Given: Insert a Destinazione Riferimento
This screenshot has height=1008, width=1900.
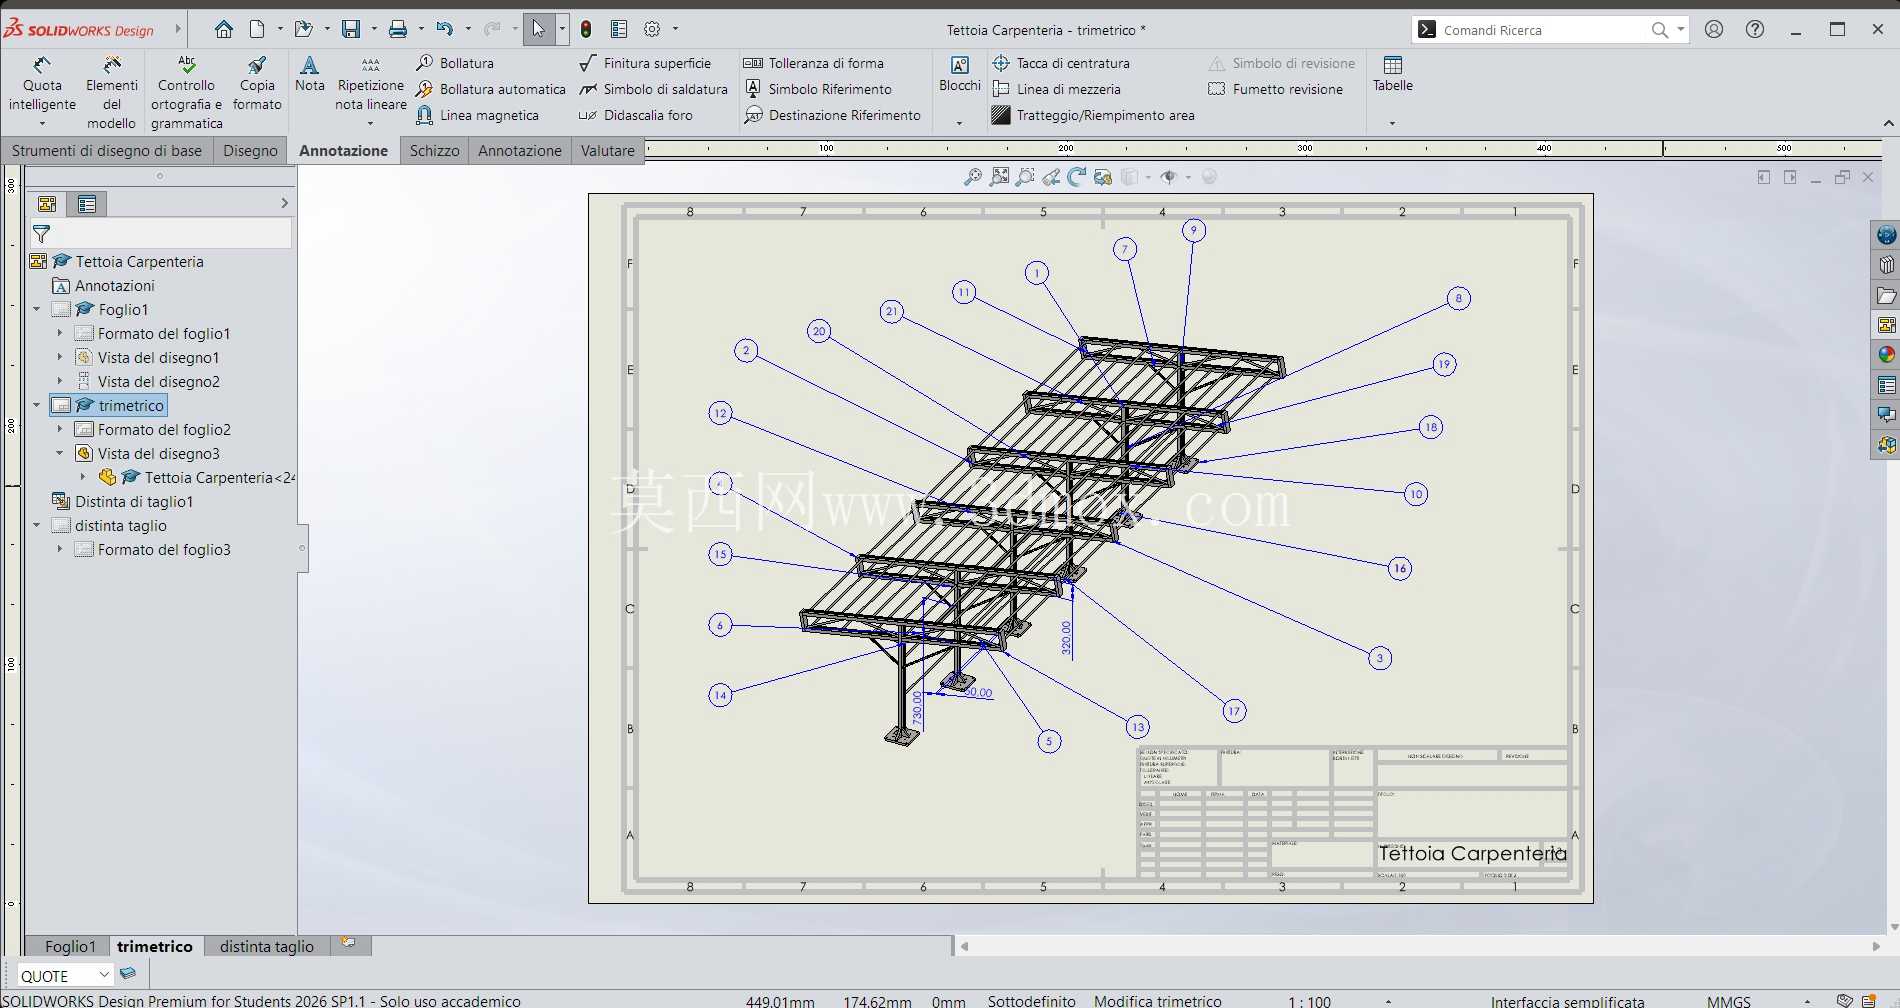Looking at the screenshot, I should [x=832, y=115].
